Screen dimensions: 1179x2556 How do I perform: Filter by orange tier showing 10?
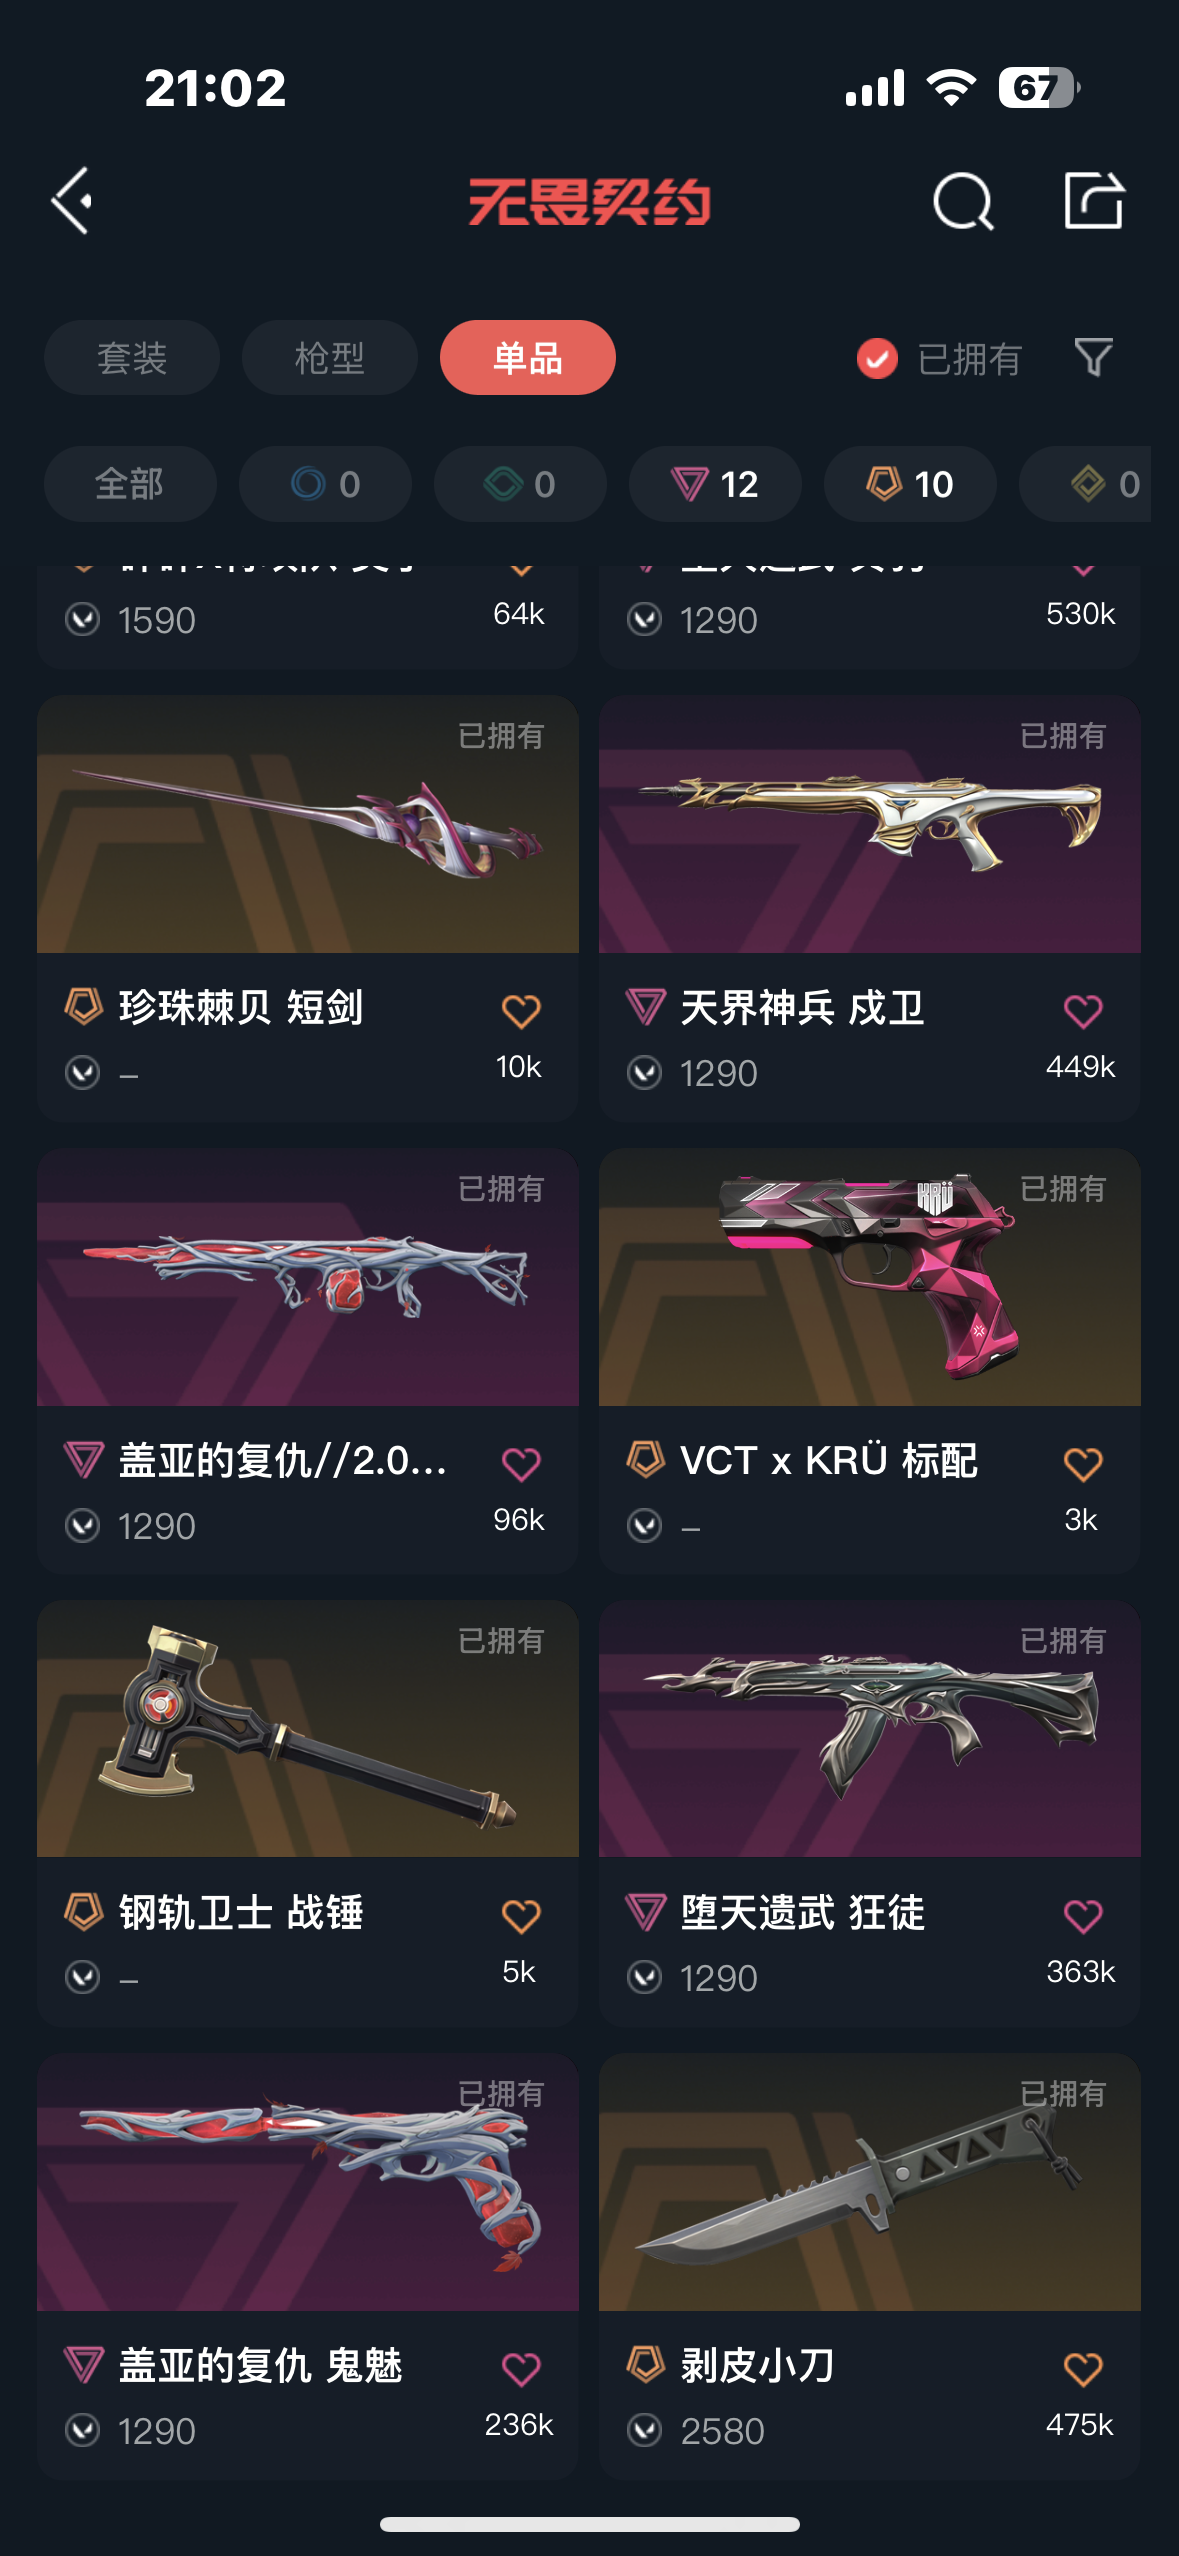pos(910,484)
